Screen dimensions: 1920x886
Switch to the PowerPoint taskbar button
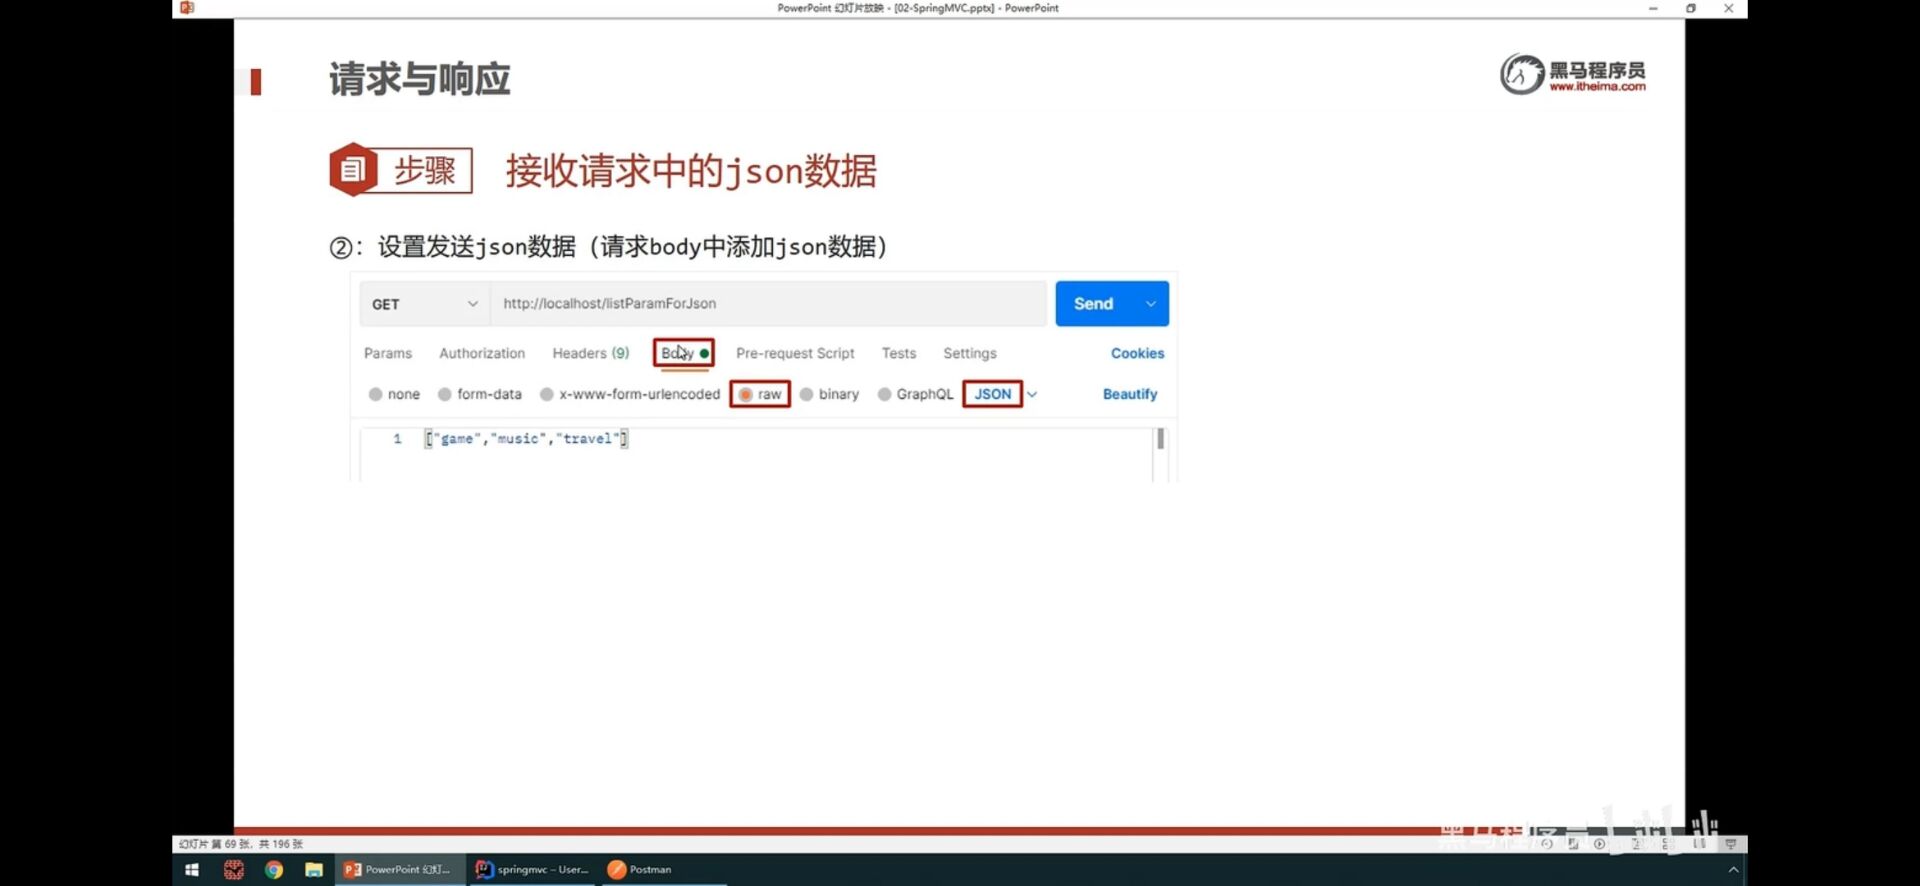(x=398, y=870)
